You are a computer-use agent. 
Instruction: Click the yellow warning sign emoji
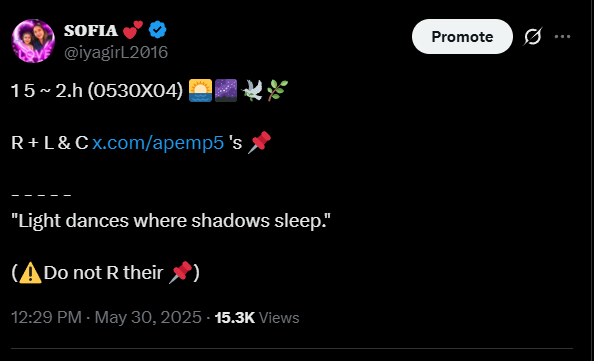[x=30, y=272]
